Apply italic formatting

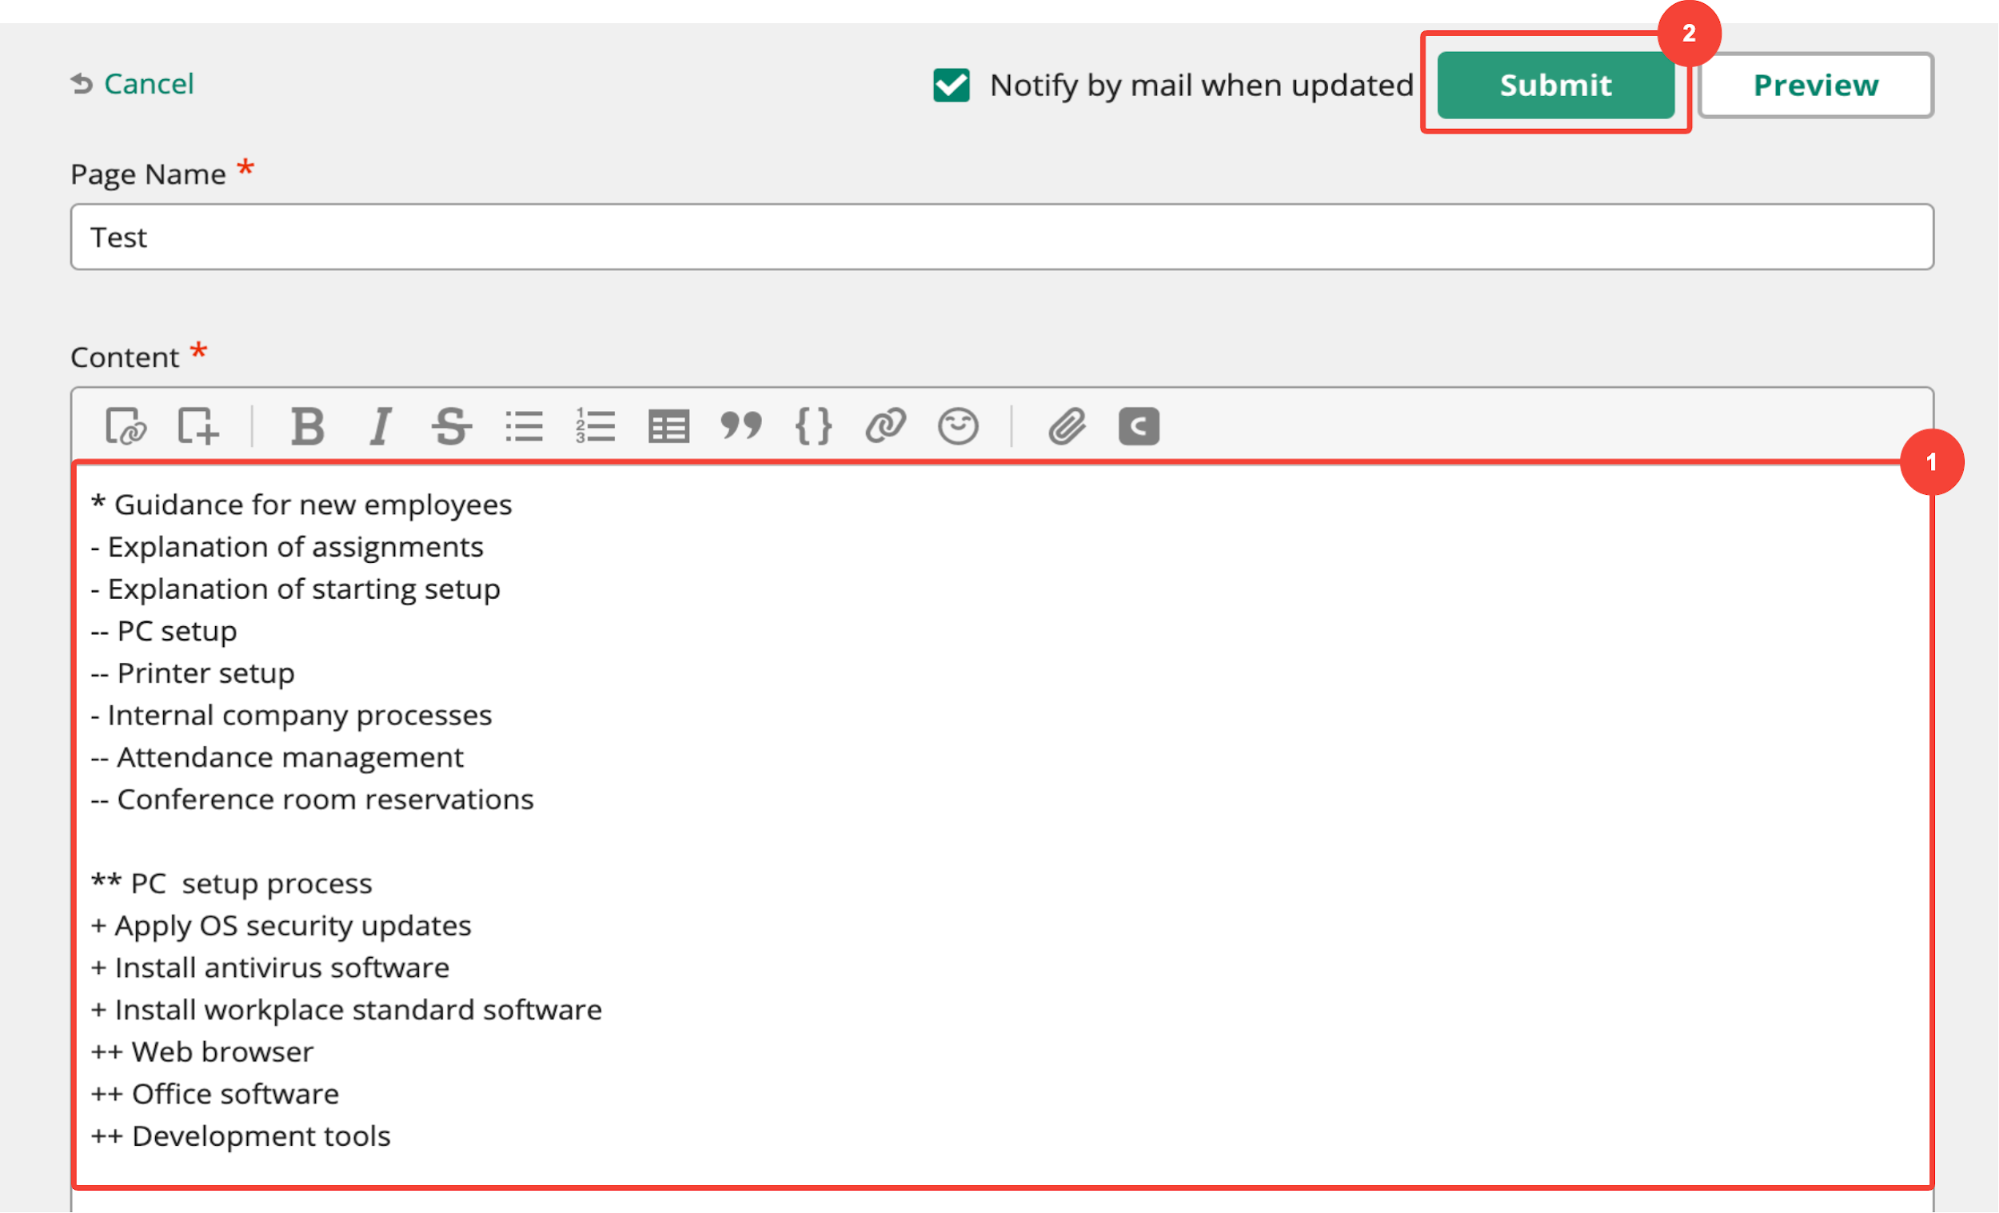point(380,427)
